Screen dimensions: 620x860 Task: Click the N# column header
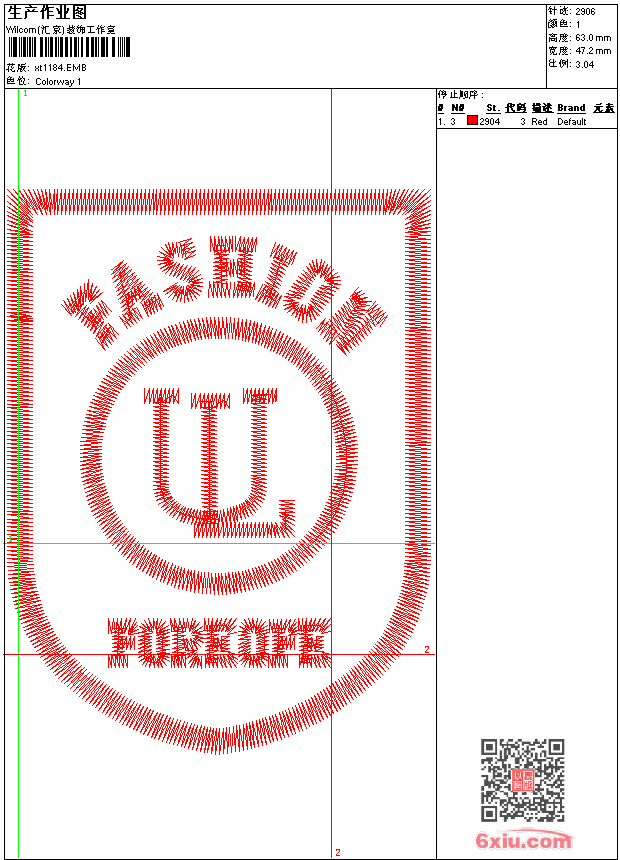point(458,108)
